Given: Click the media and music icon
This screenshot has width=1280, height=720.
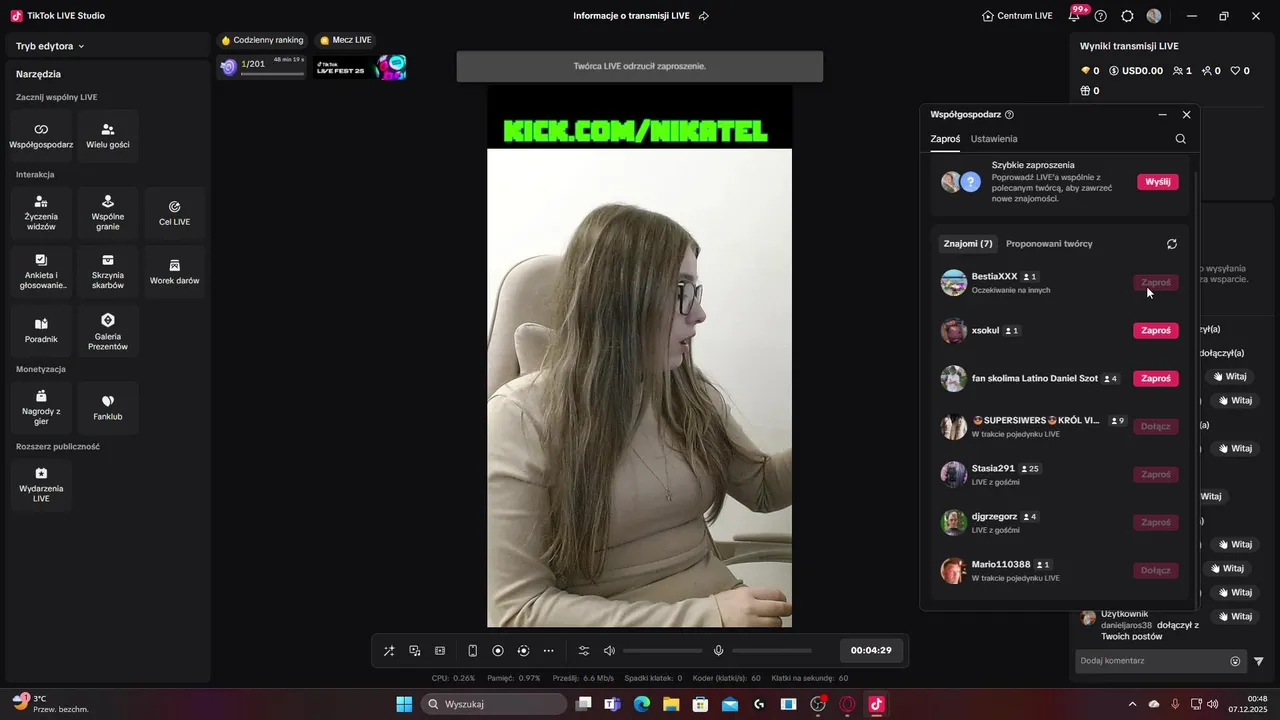Looking at the screenshot, I should (x=415, y=651).
